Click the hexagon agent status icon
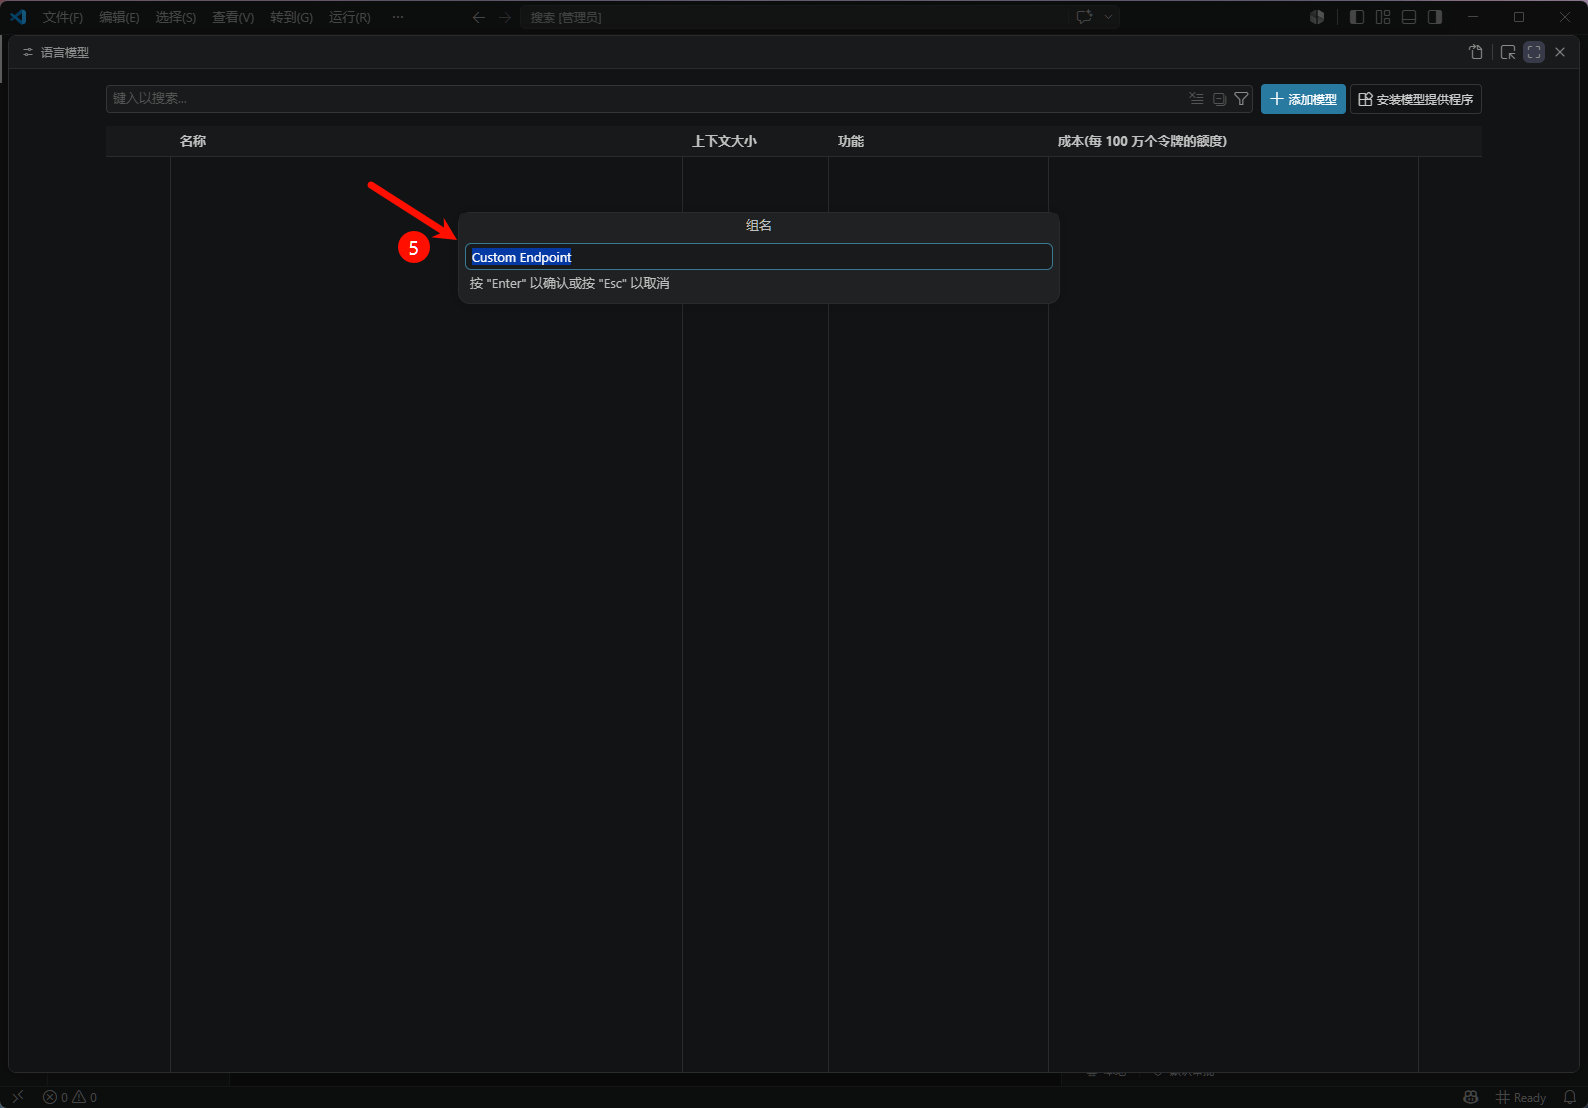 click(1317, 17)
